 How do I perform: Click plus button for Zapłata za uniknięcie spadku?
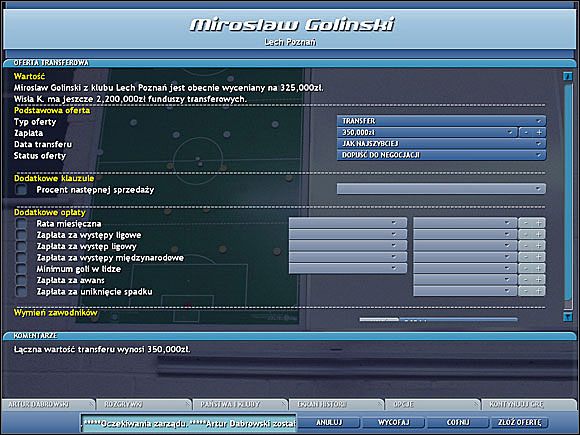point(539,291)
